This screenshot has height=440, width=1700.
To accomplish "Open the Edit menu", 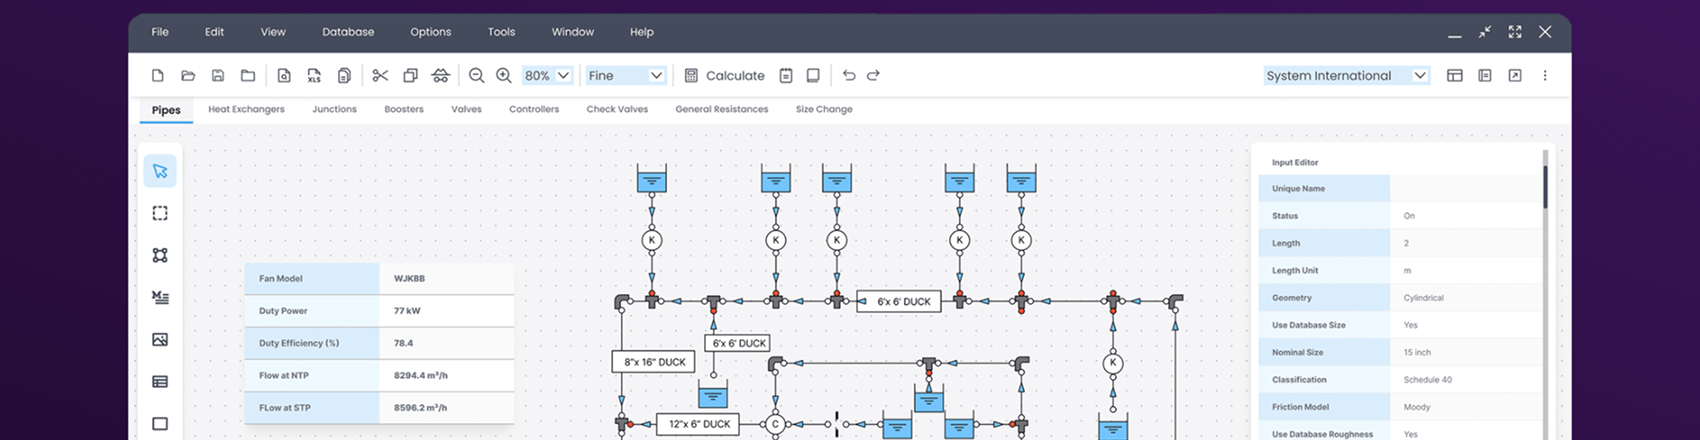I will click(x=214, y=32).
